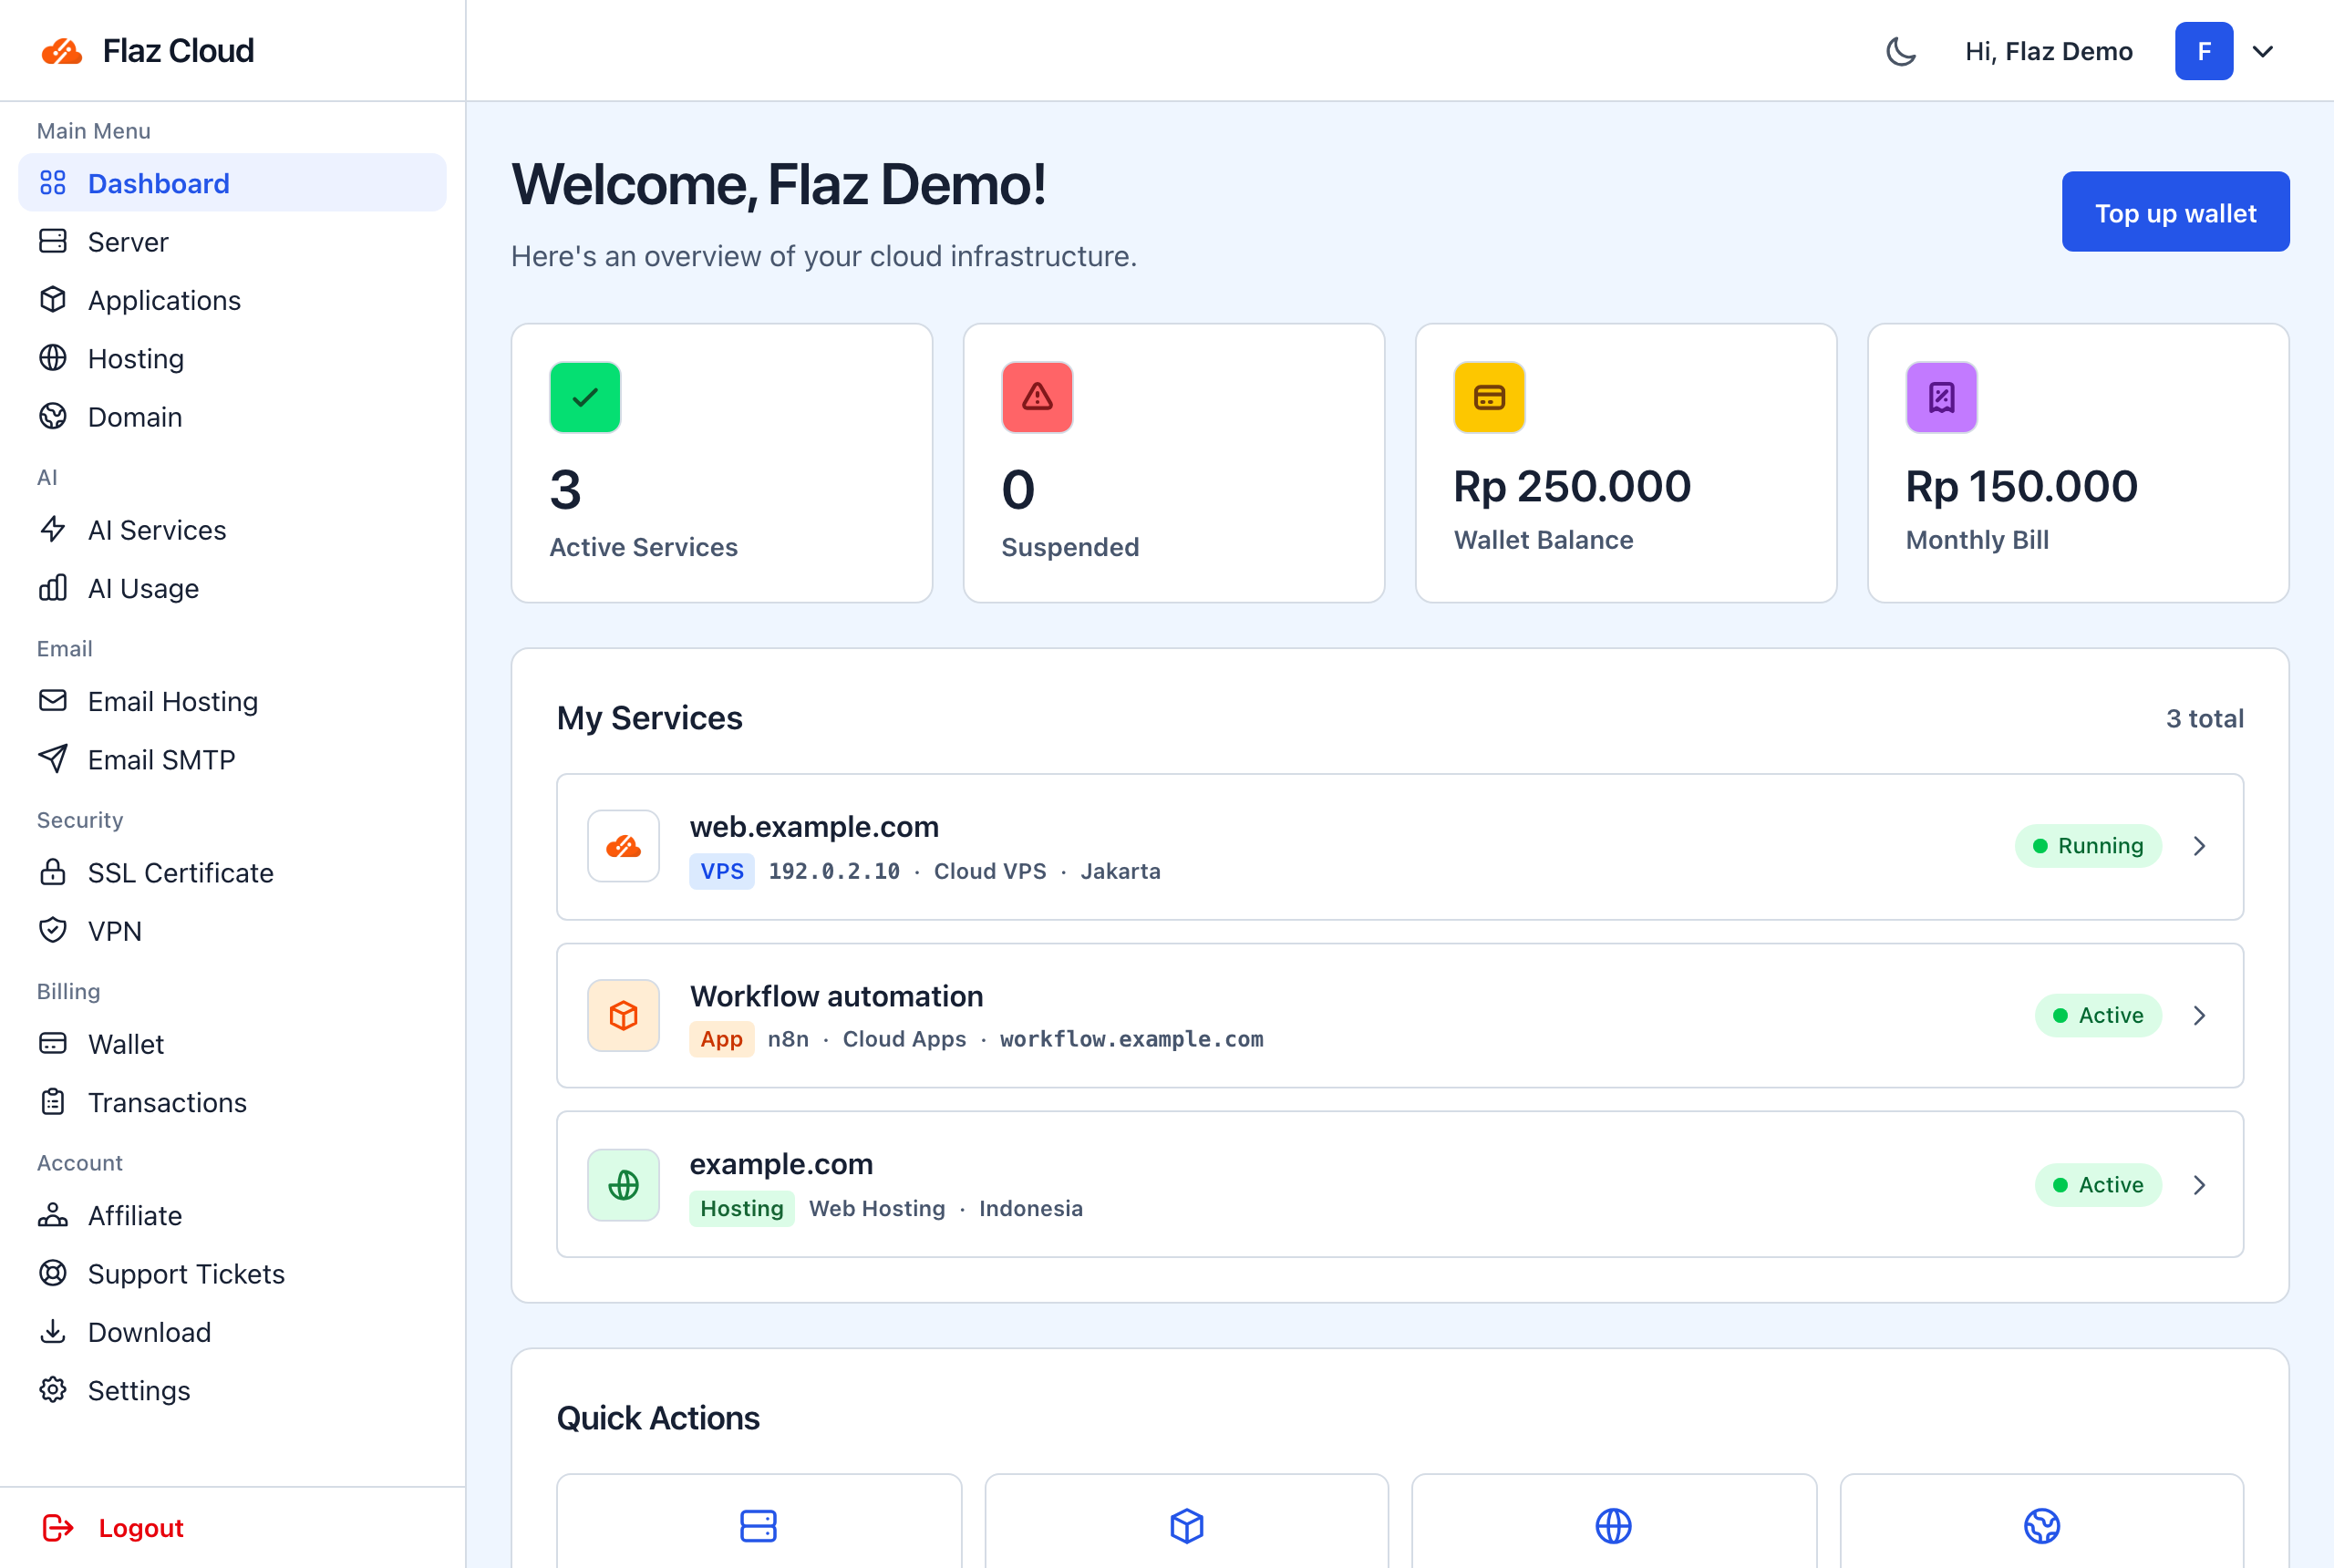This screenshot has height=1568, width=2334.
Task: Click the AI Usage bar chart icon
Action: [x=53, y=588]
